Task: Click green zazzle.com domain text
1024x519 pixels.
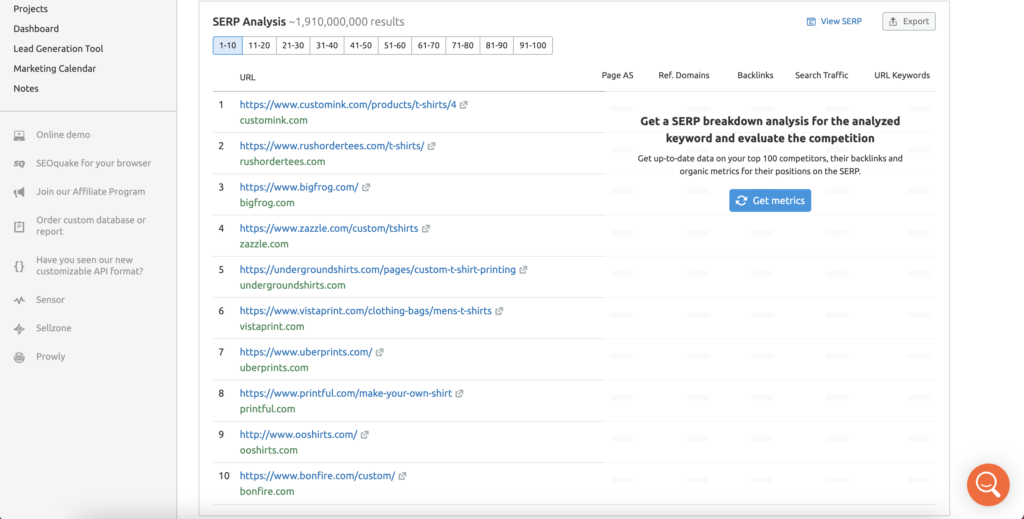Action: coord(264,244)
